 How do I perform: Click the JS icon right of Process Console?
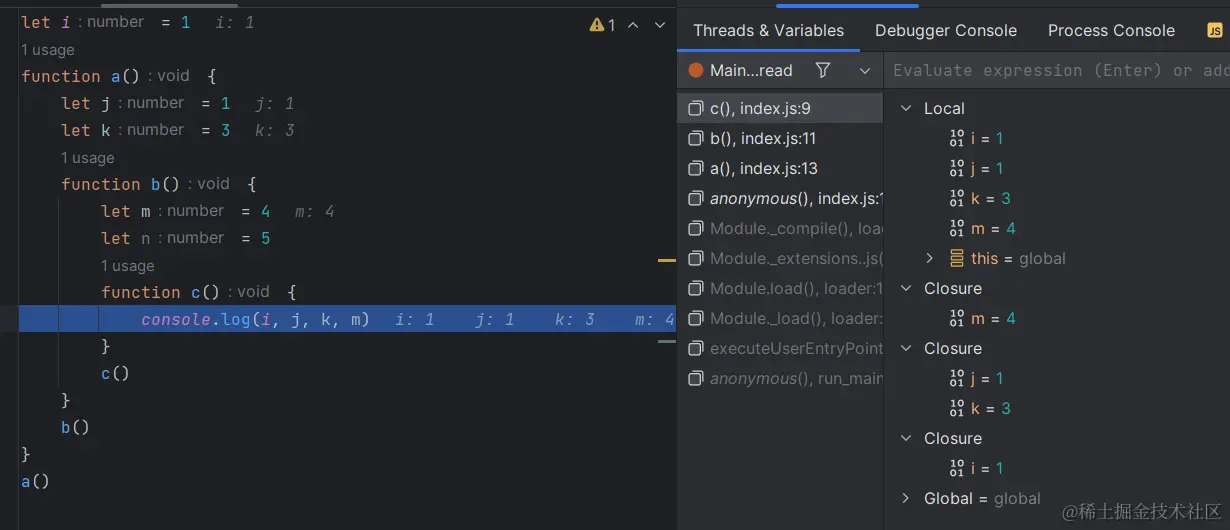click(1215, 31)
